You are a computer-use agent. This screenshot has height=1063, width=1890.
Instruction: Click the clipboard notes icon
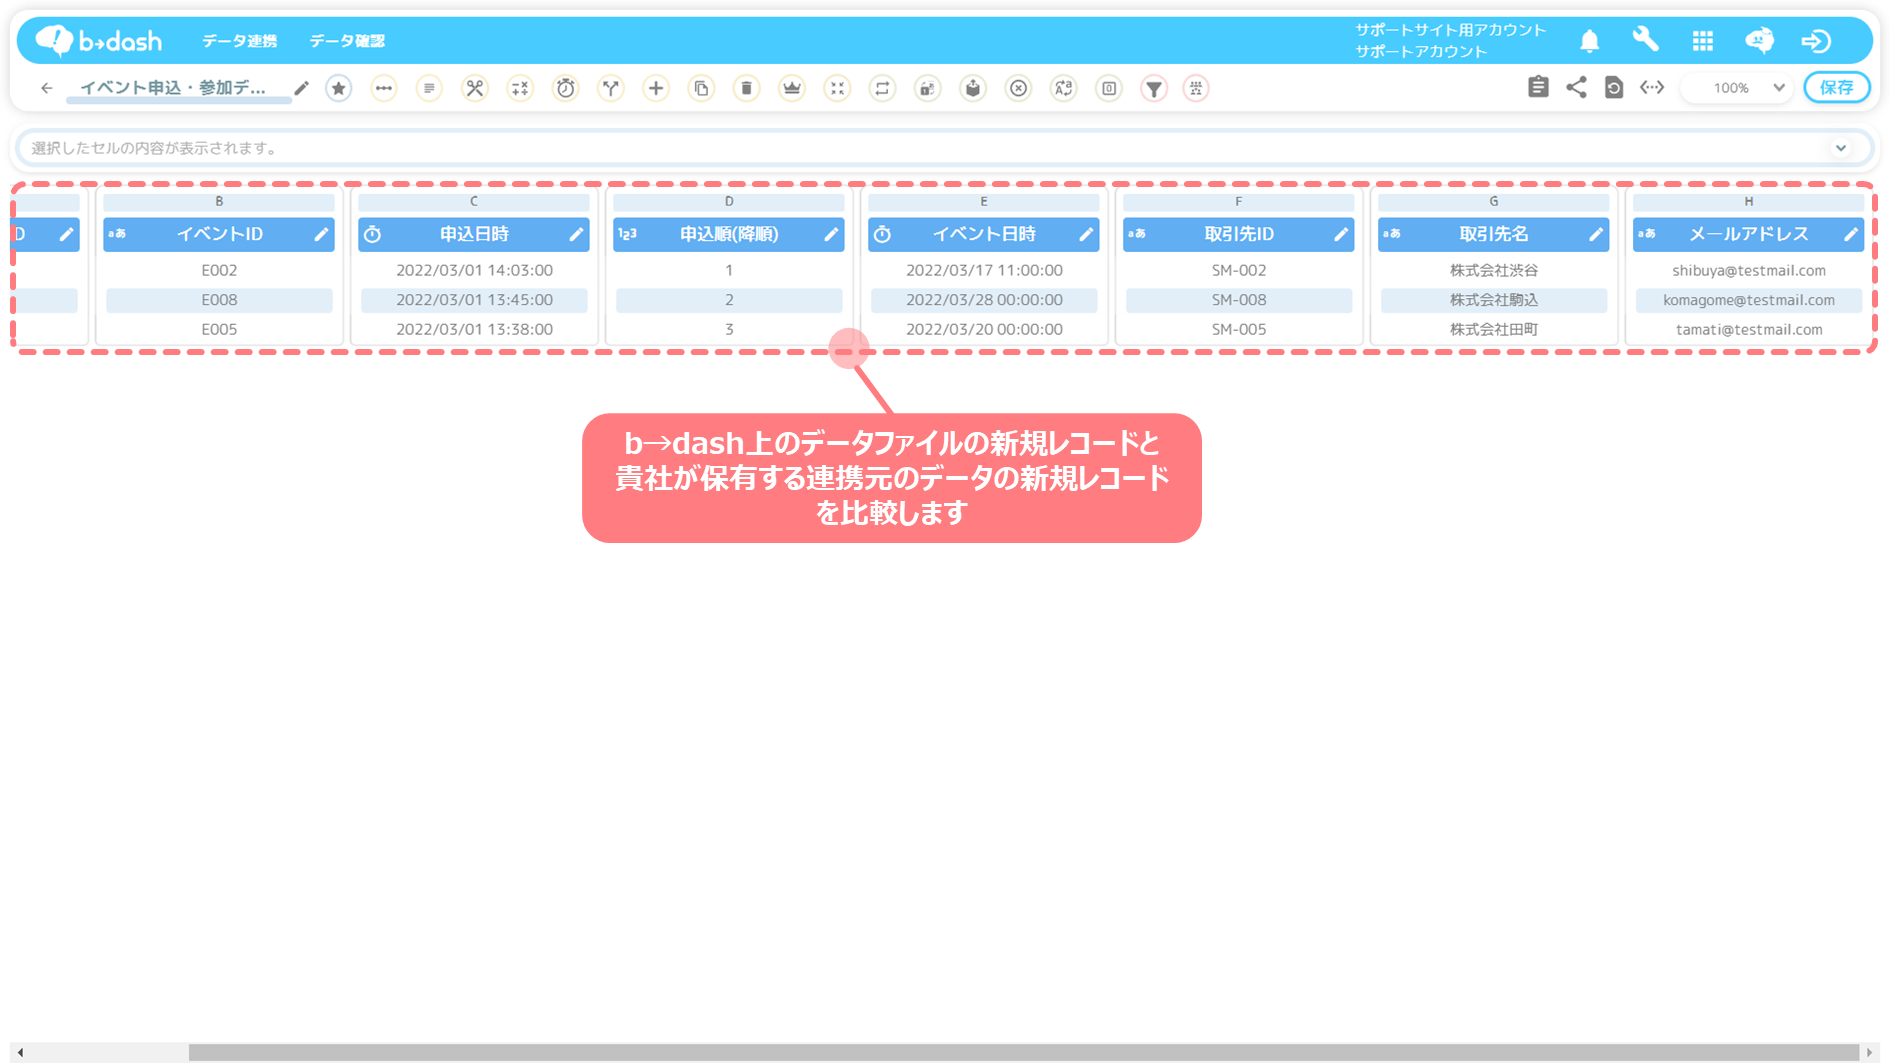pos(1538,87)
